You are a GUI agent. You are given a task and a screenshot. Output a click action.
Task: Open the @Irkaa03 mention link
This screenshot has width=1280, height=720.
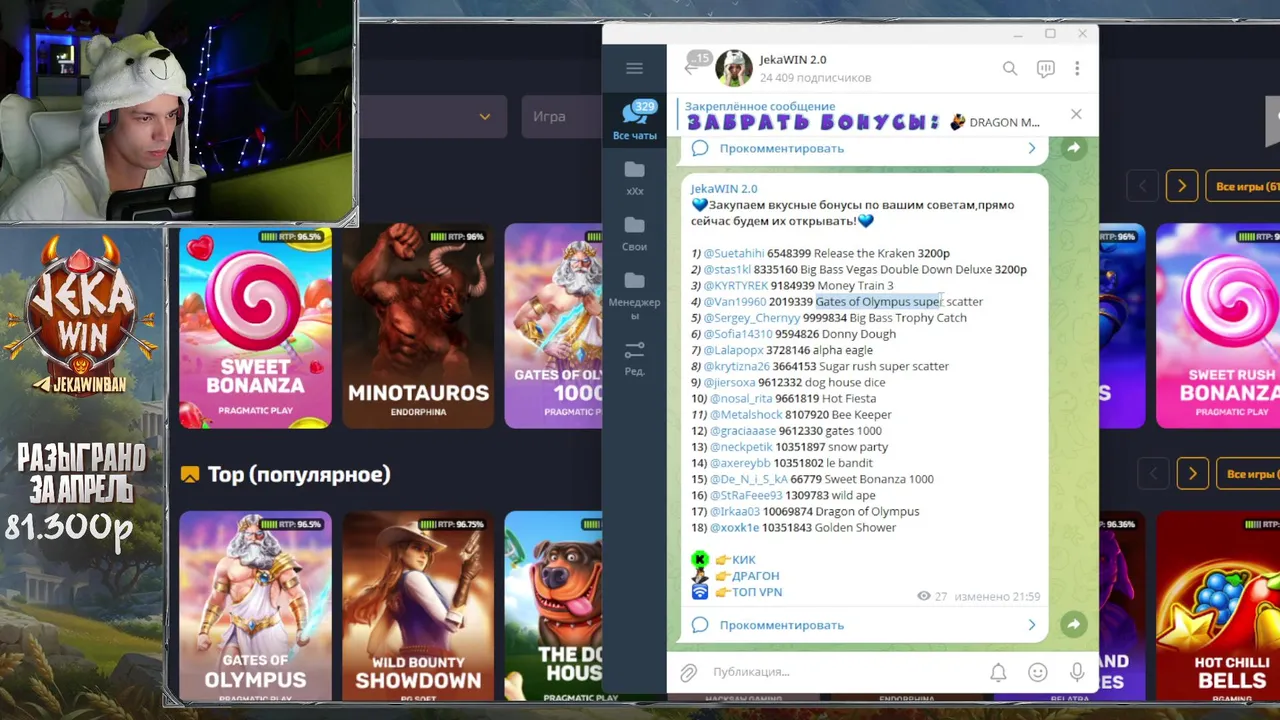click(735, 511)
